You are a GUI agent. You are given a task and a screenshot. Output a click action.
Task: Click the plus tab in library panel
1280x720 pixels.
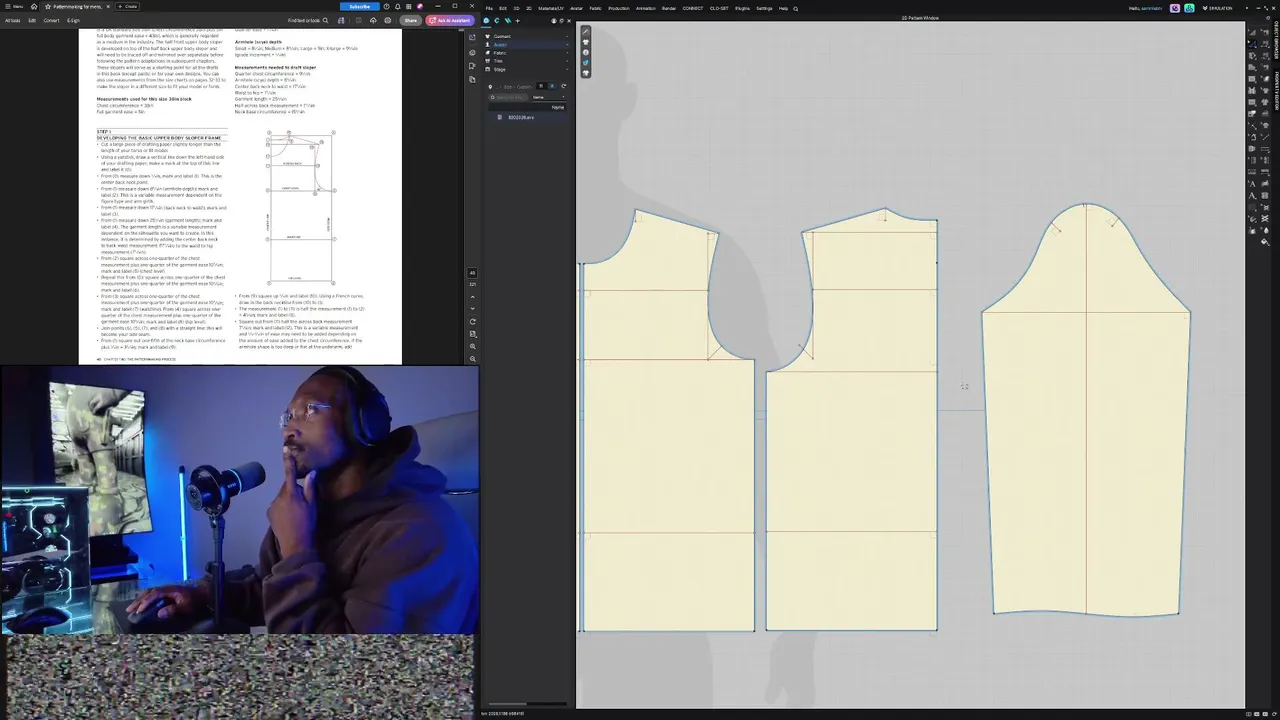coord(517,21)
